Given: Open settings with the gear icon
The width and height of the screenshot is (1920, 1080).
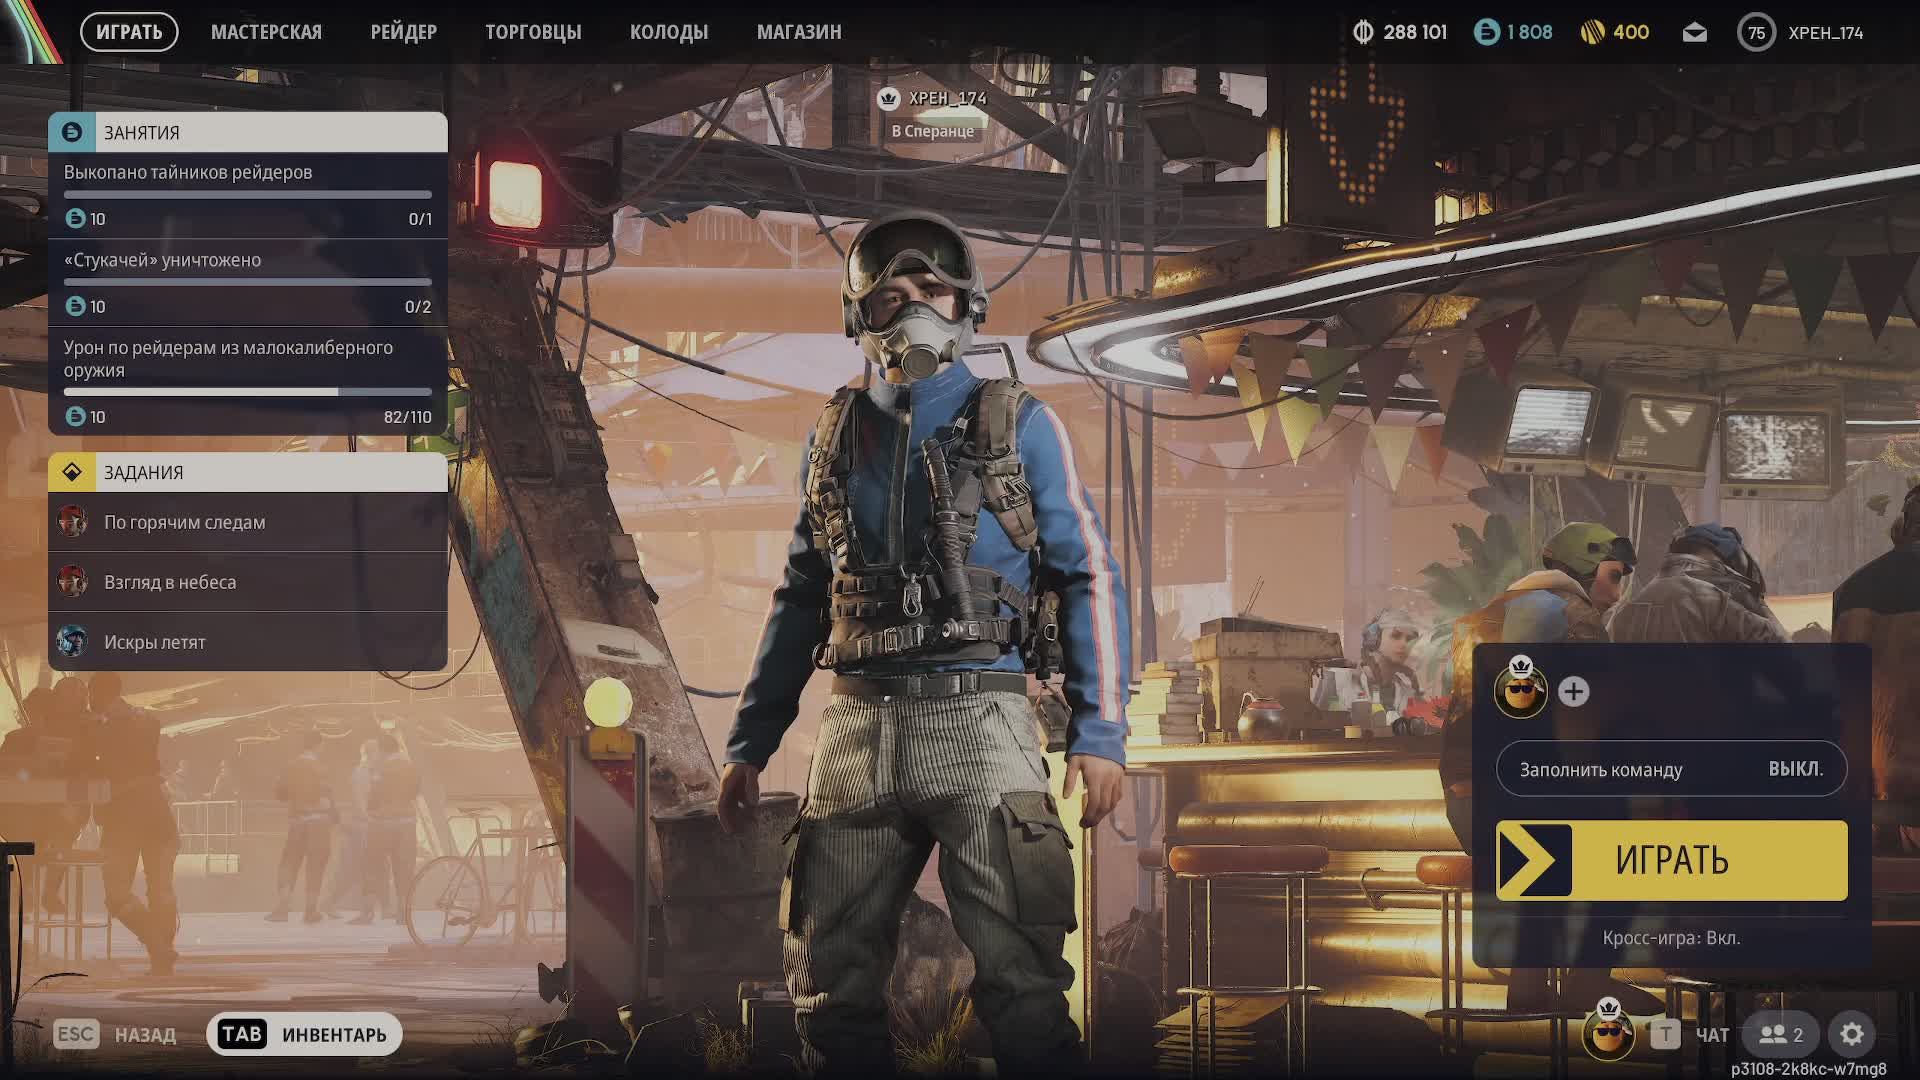Looking at the screenshot, I should tap(1851, 1034).
